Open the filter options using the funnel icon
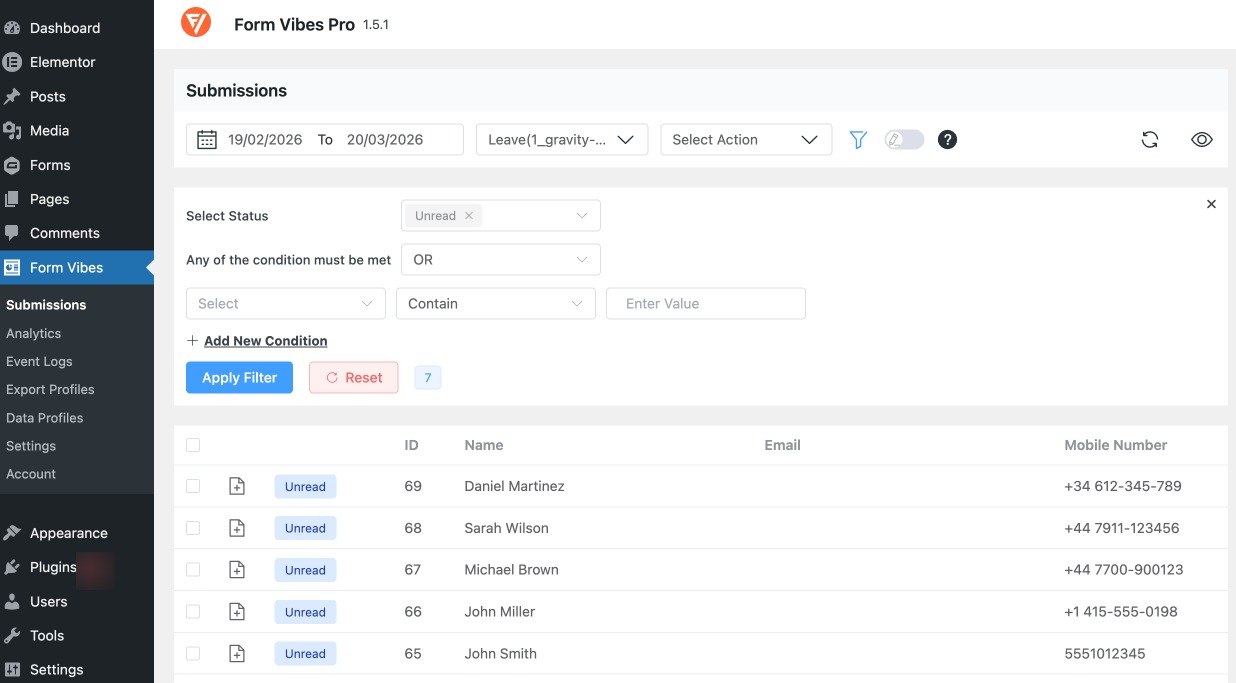This screenshot has width=1236, height=683. click(x=858, y=139)
